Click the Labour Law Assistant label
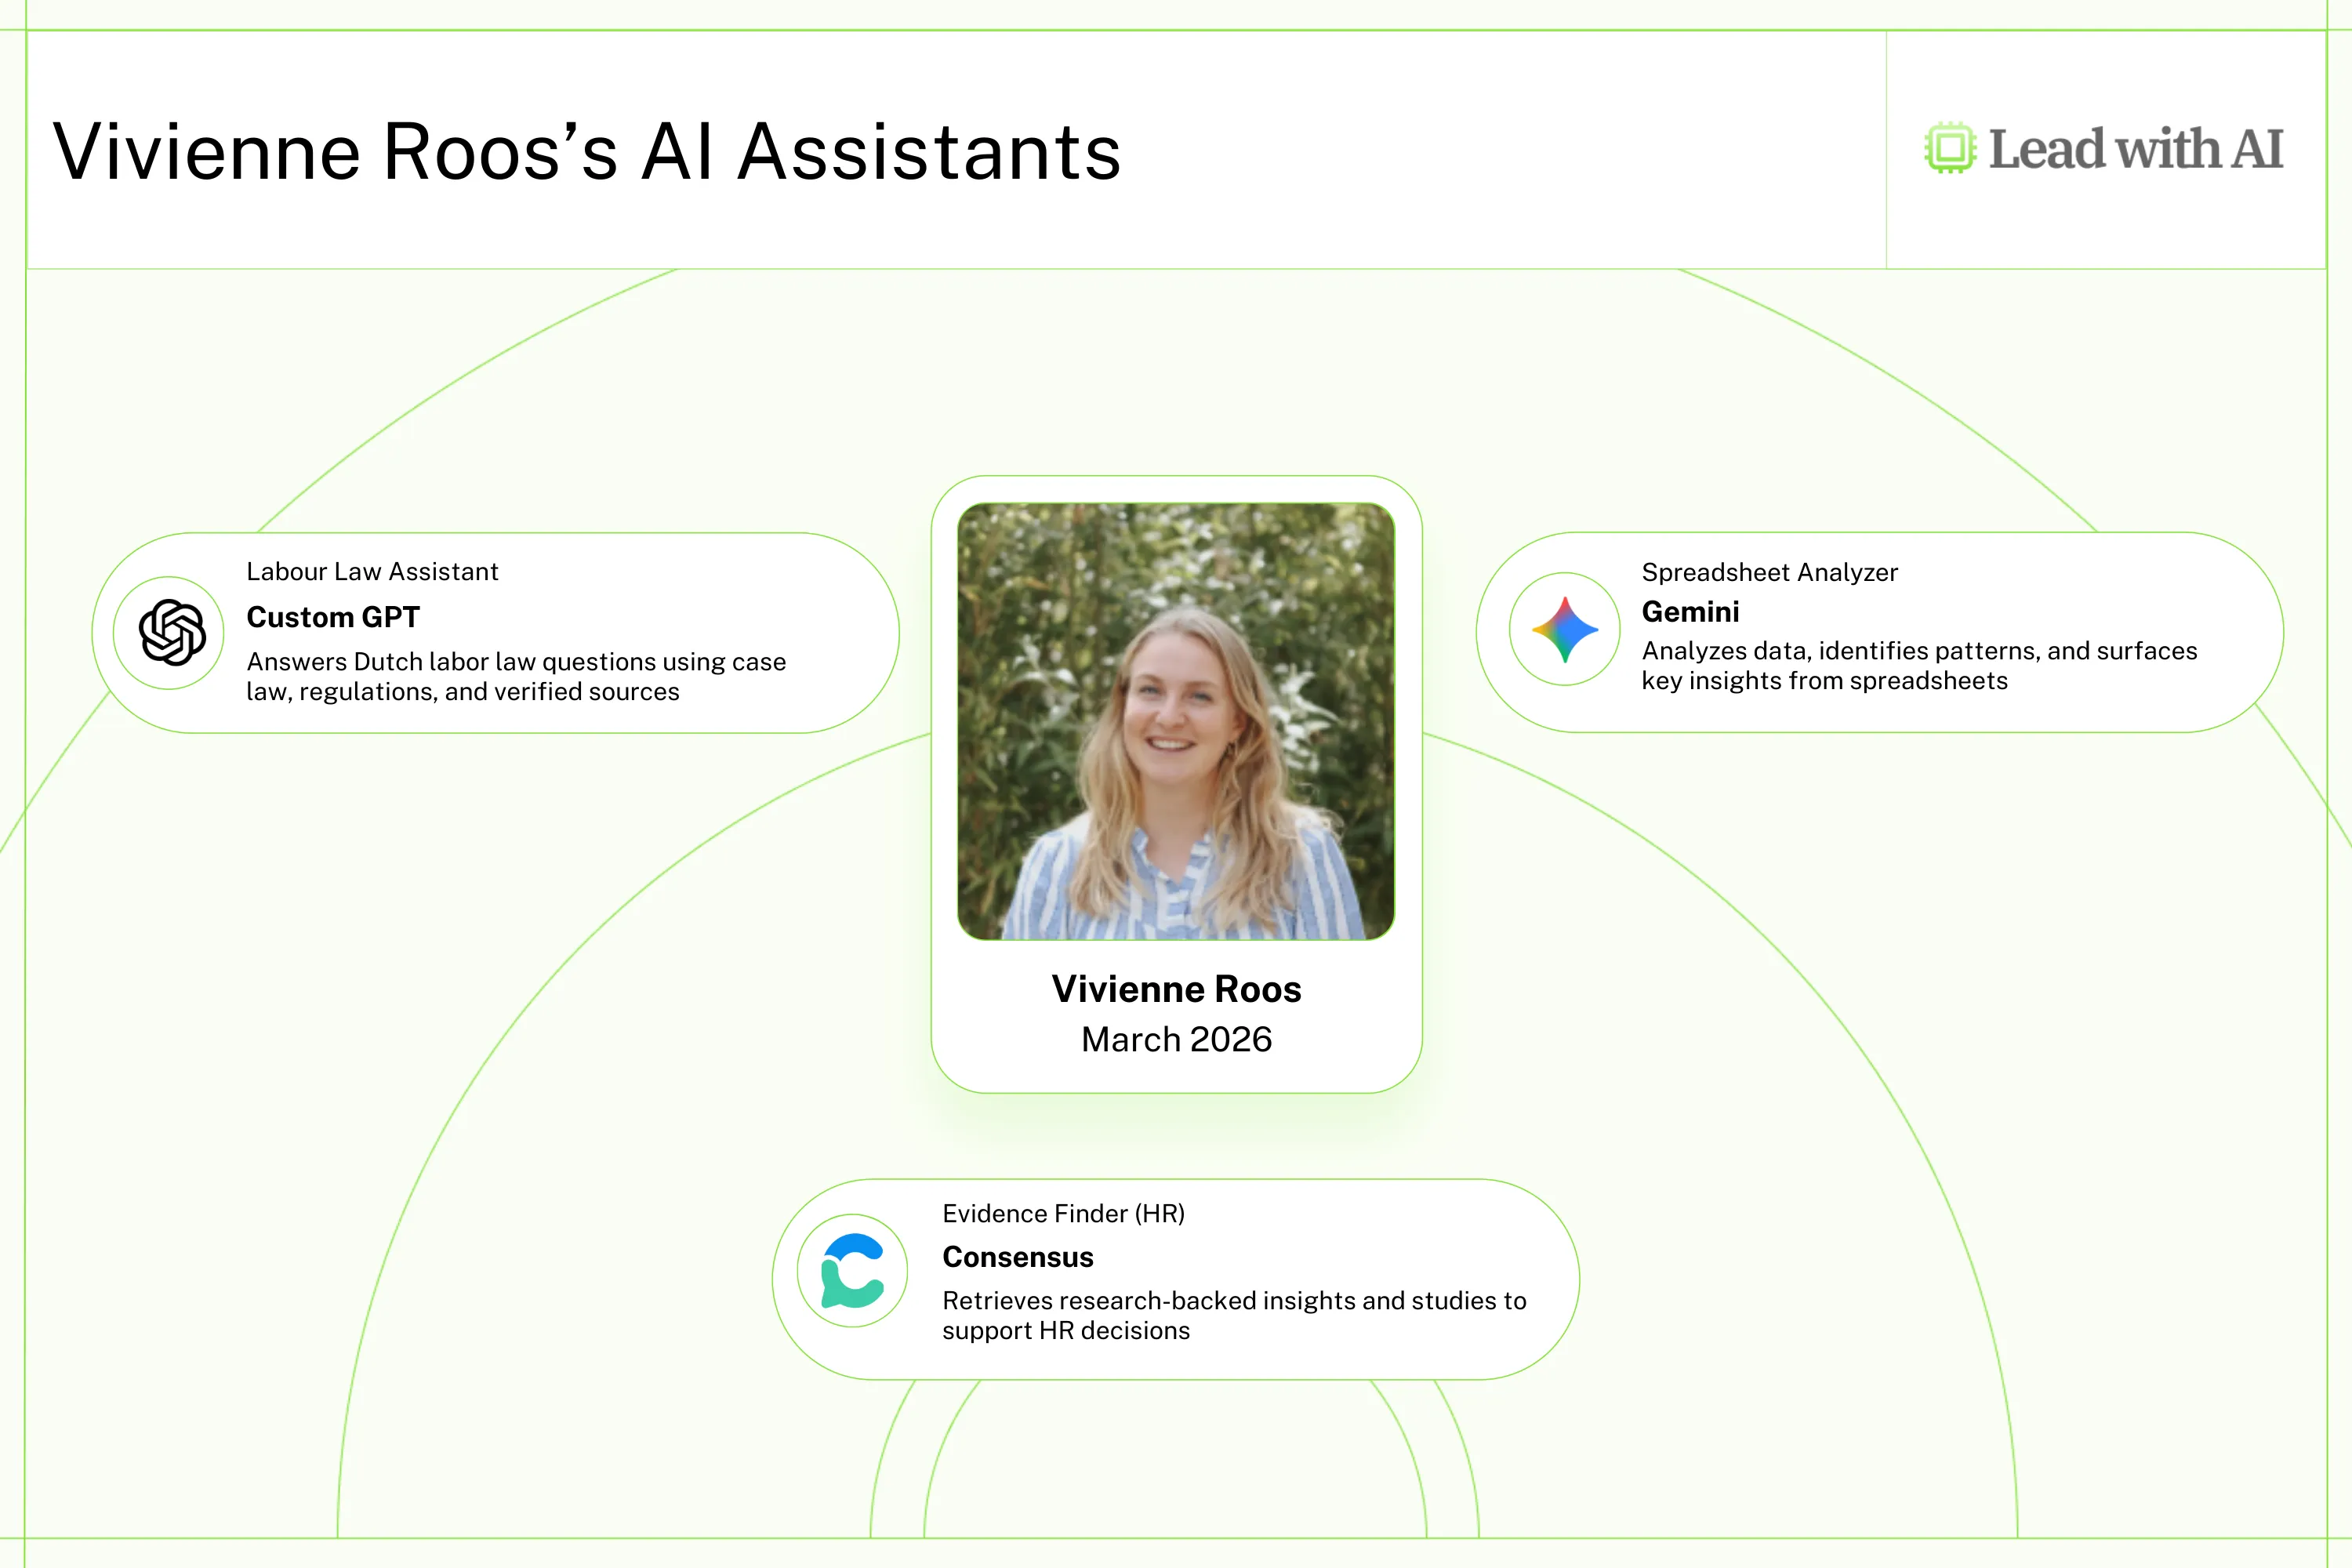This screenshot has width=2352, height=1568. 372,571
